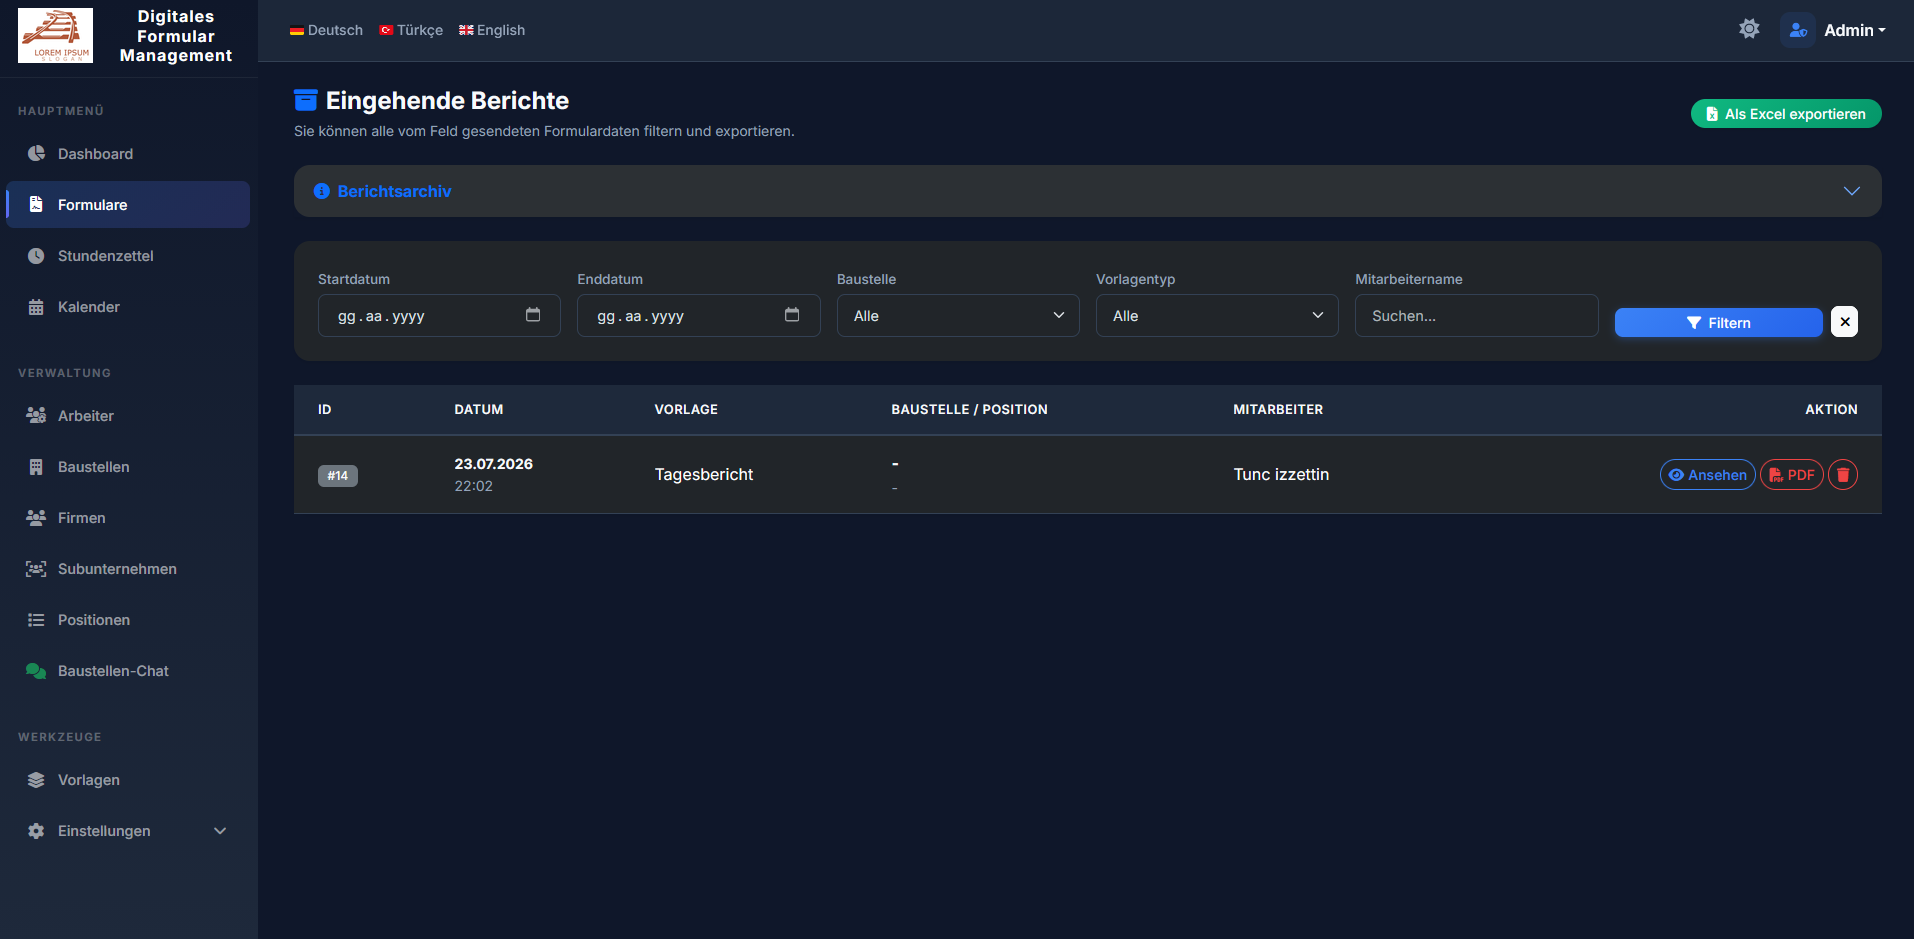Open the Startdatum calendar picker icon
The width and height of the screenshot is (1914, 939).
pyautogui.click(x=533, y=314)
